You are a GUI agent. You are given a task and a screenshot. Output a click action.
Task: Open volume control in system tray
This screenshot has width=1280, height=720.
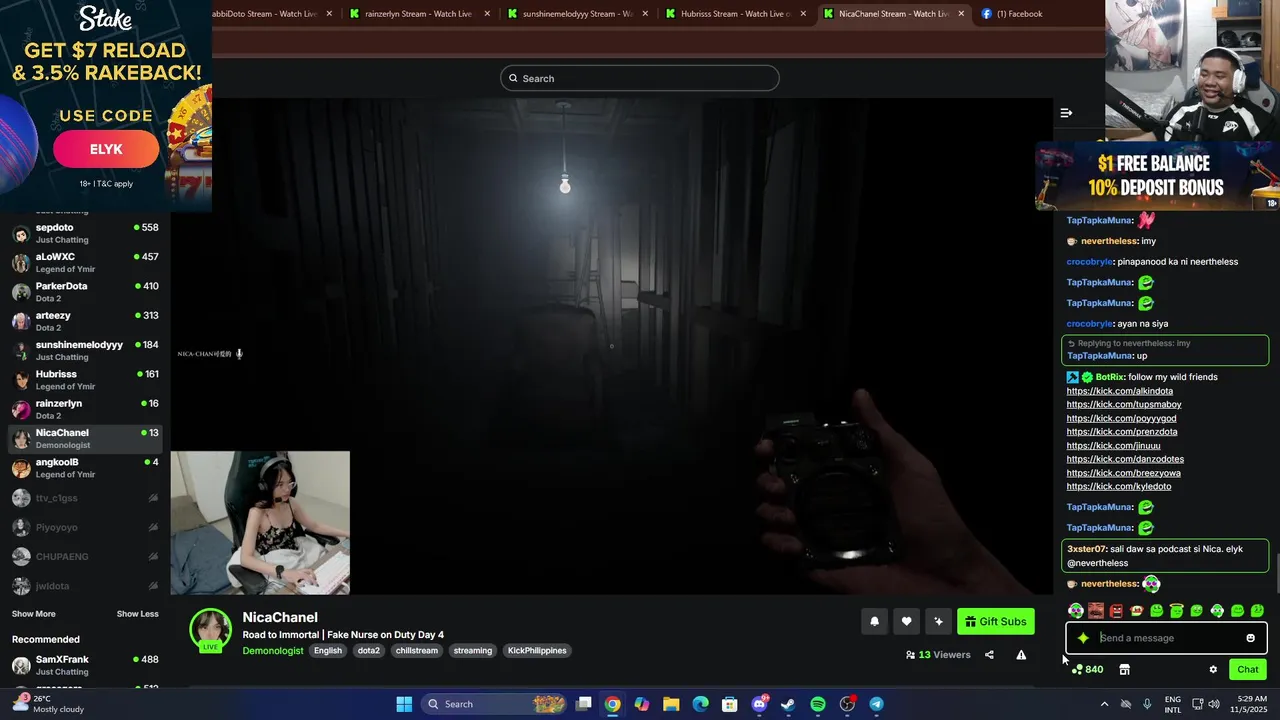point(1213,704)
